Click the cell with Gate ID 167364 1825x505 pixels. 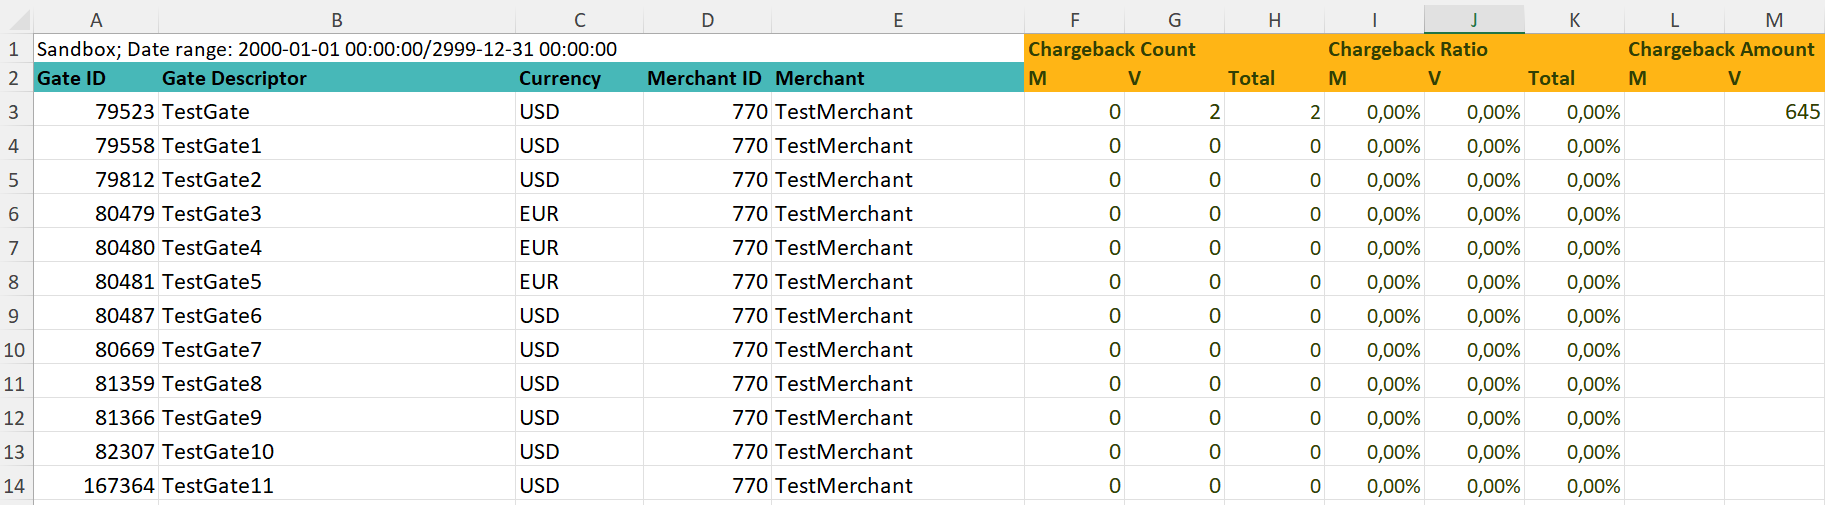coord(96,486)
